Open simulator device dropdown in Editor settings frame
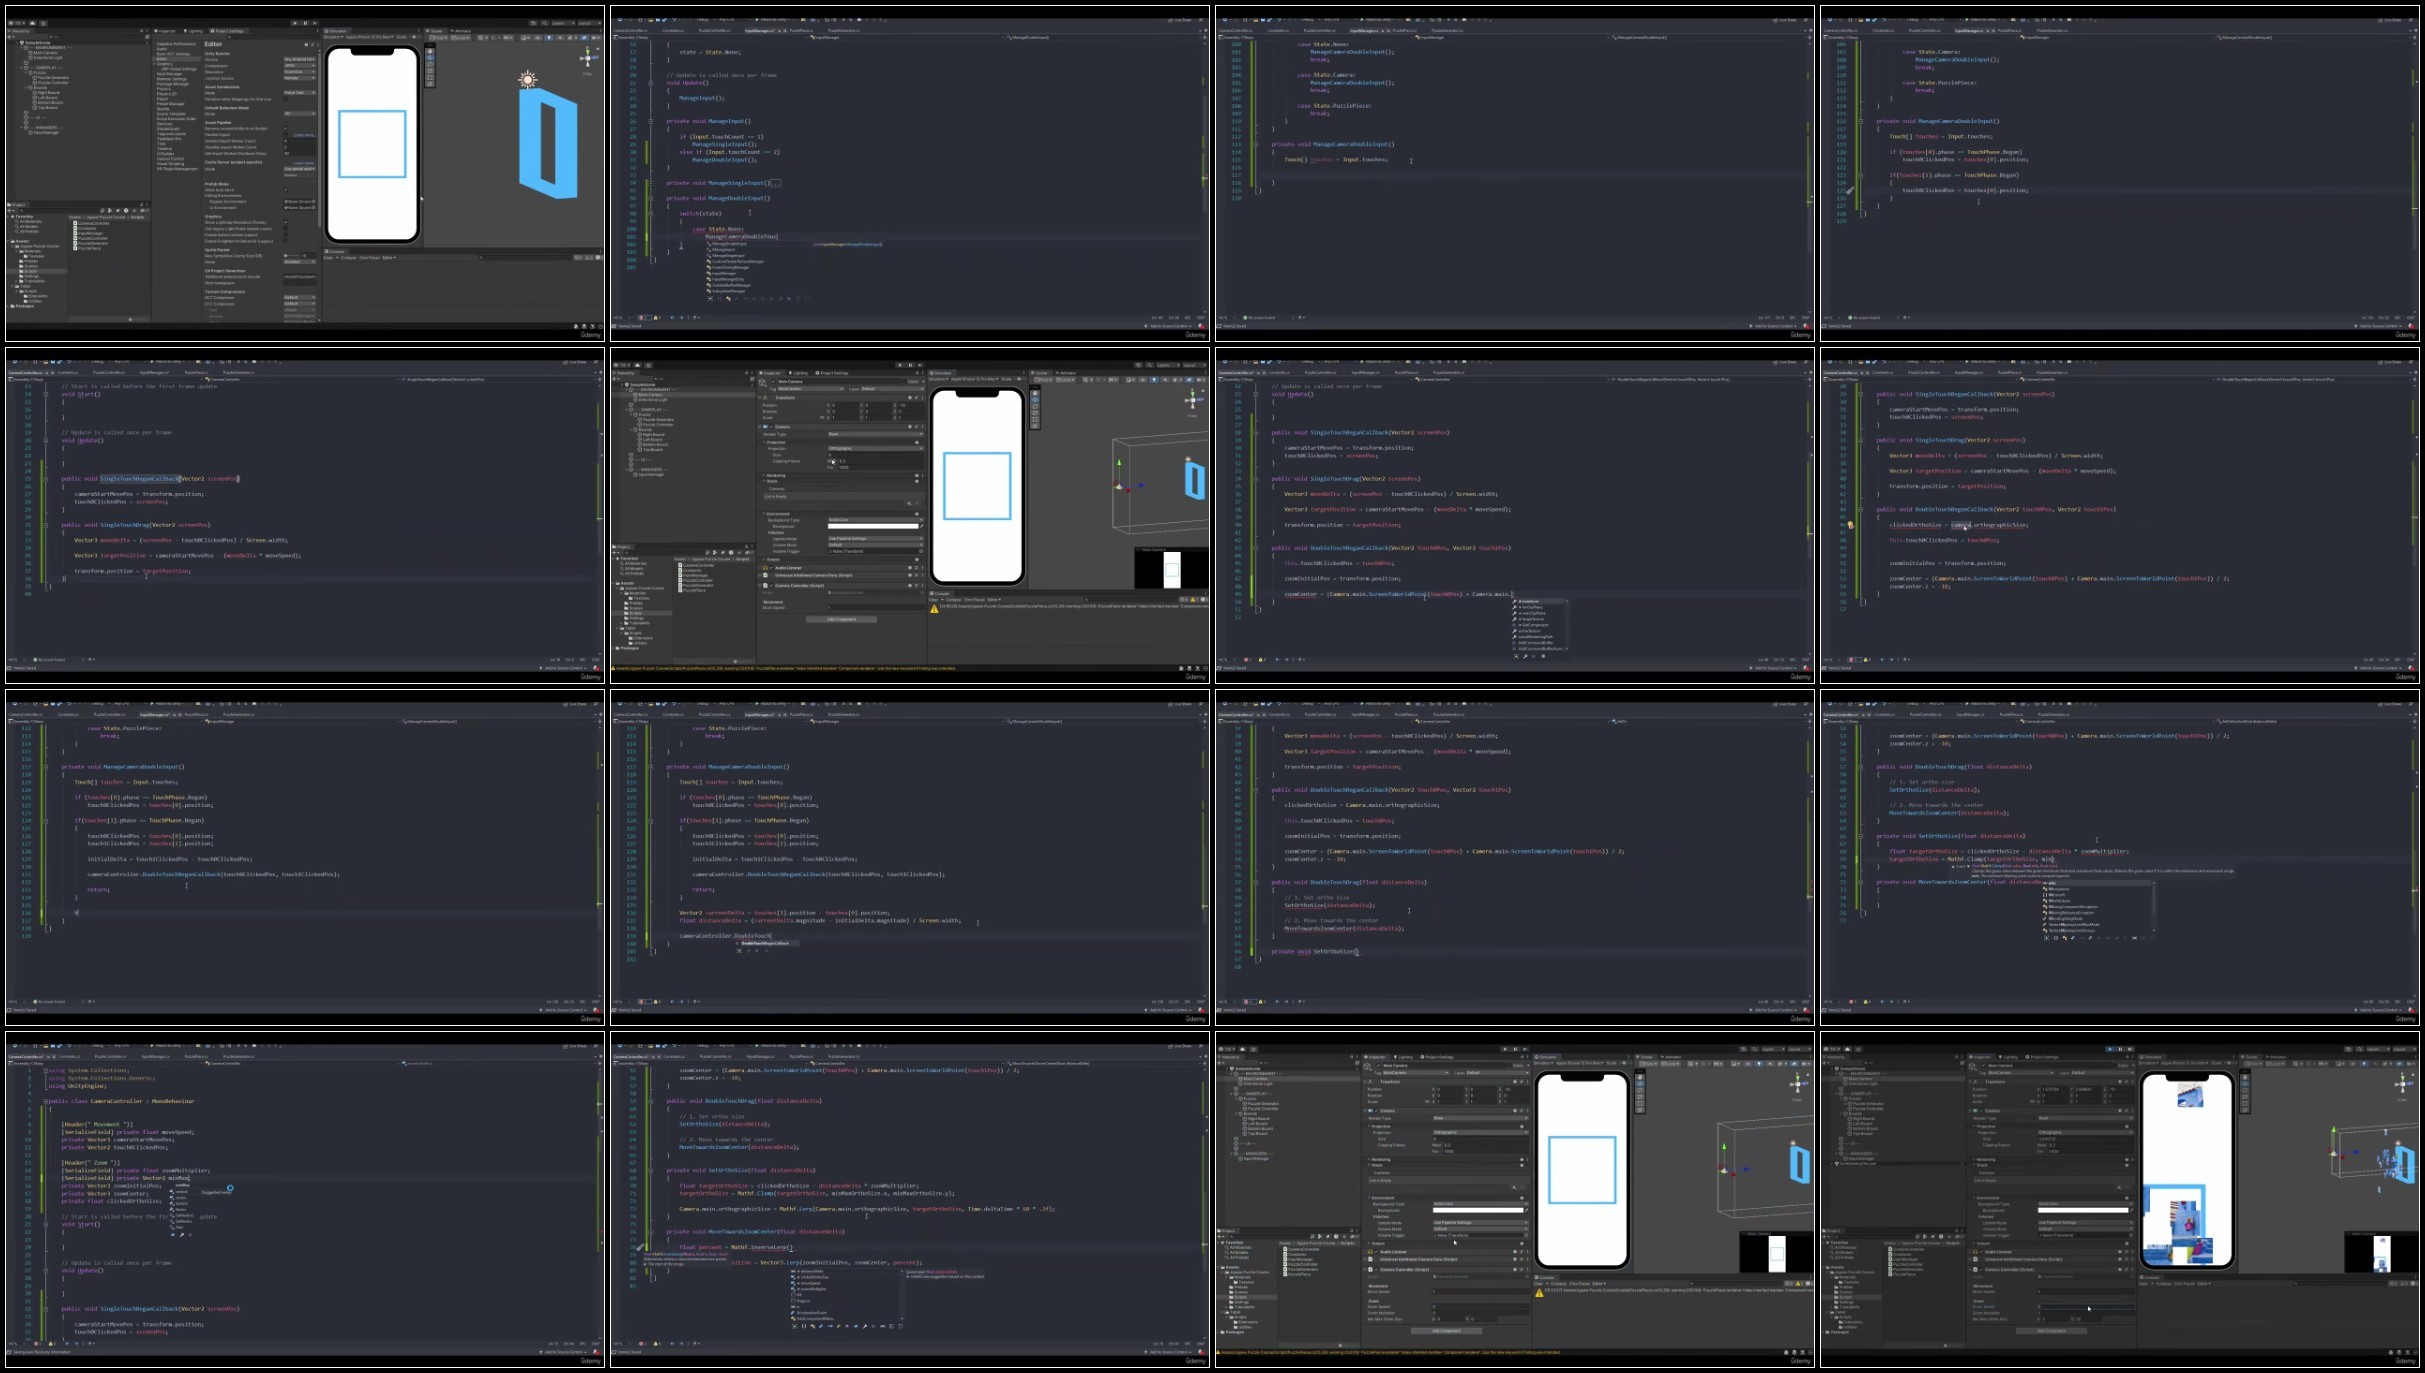This screenshot has width=2425, height=1373. [369, 37]
